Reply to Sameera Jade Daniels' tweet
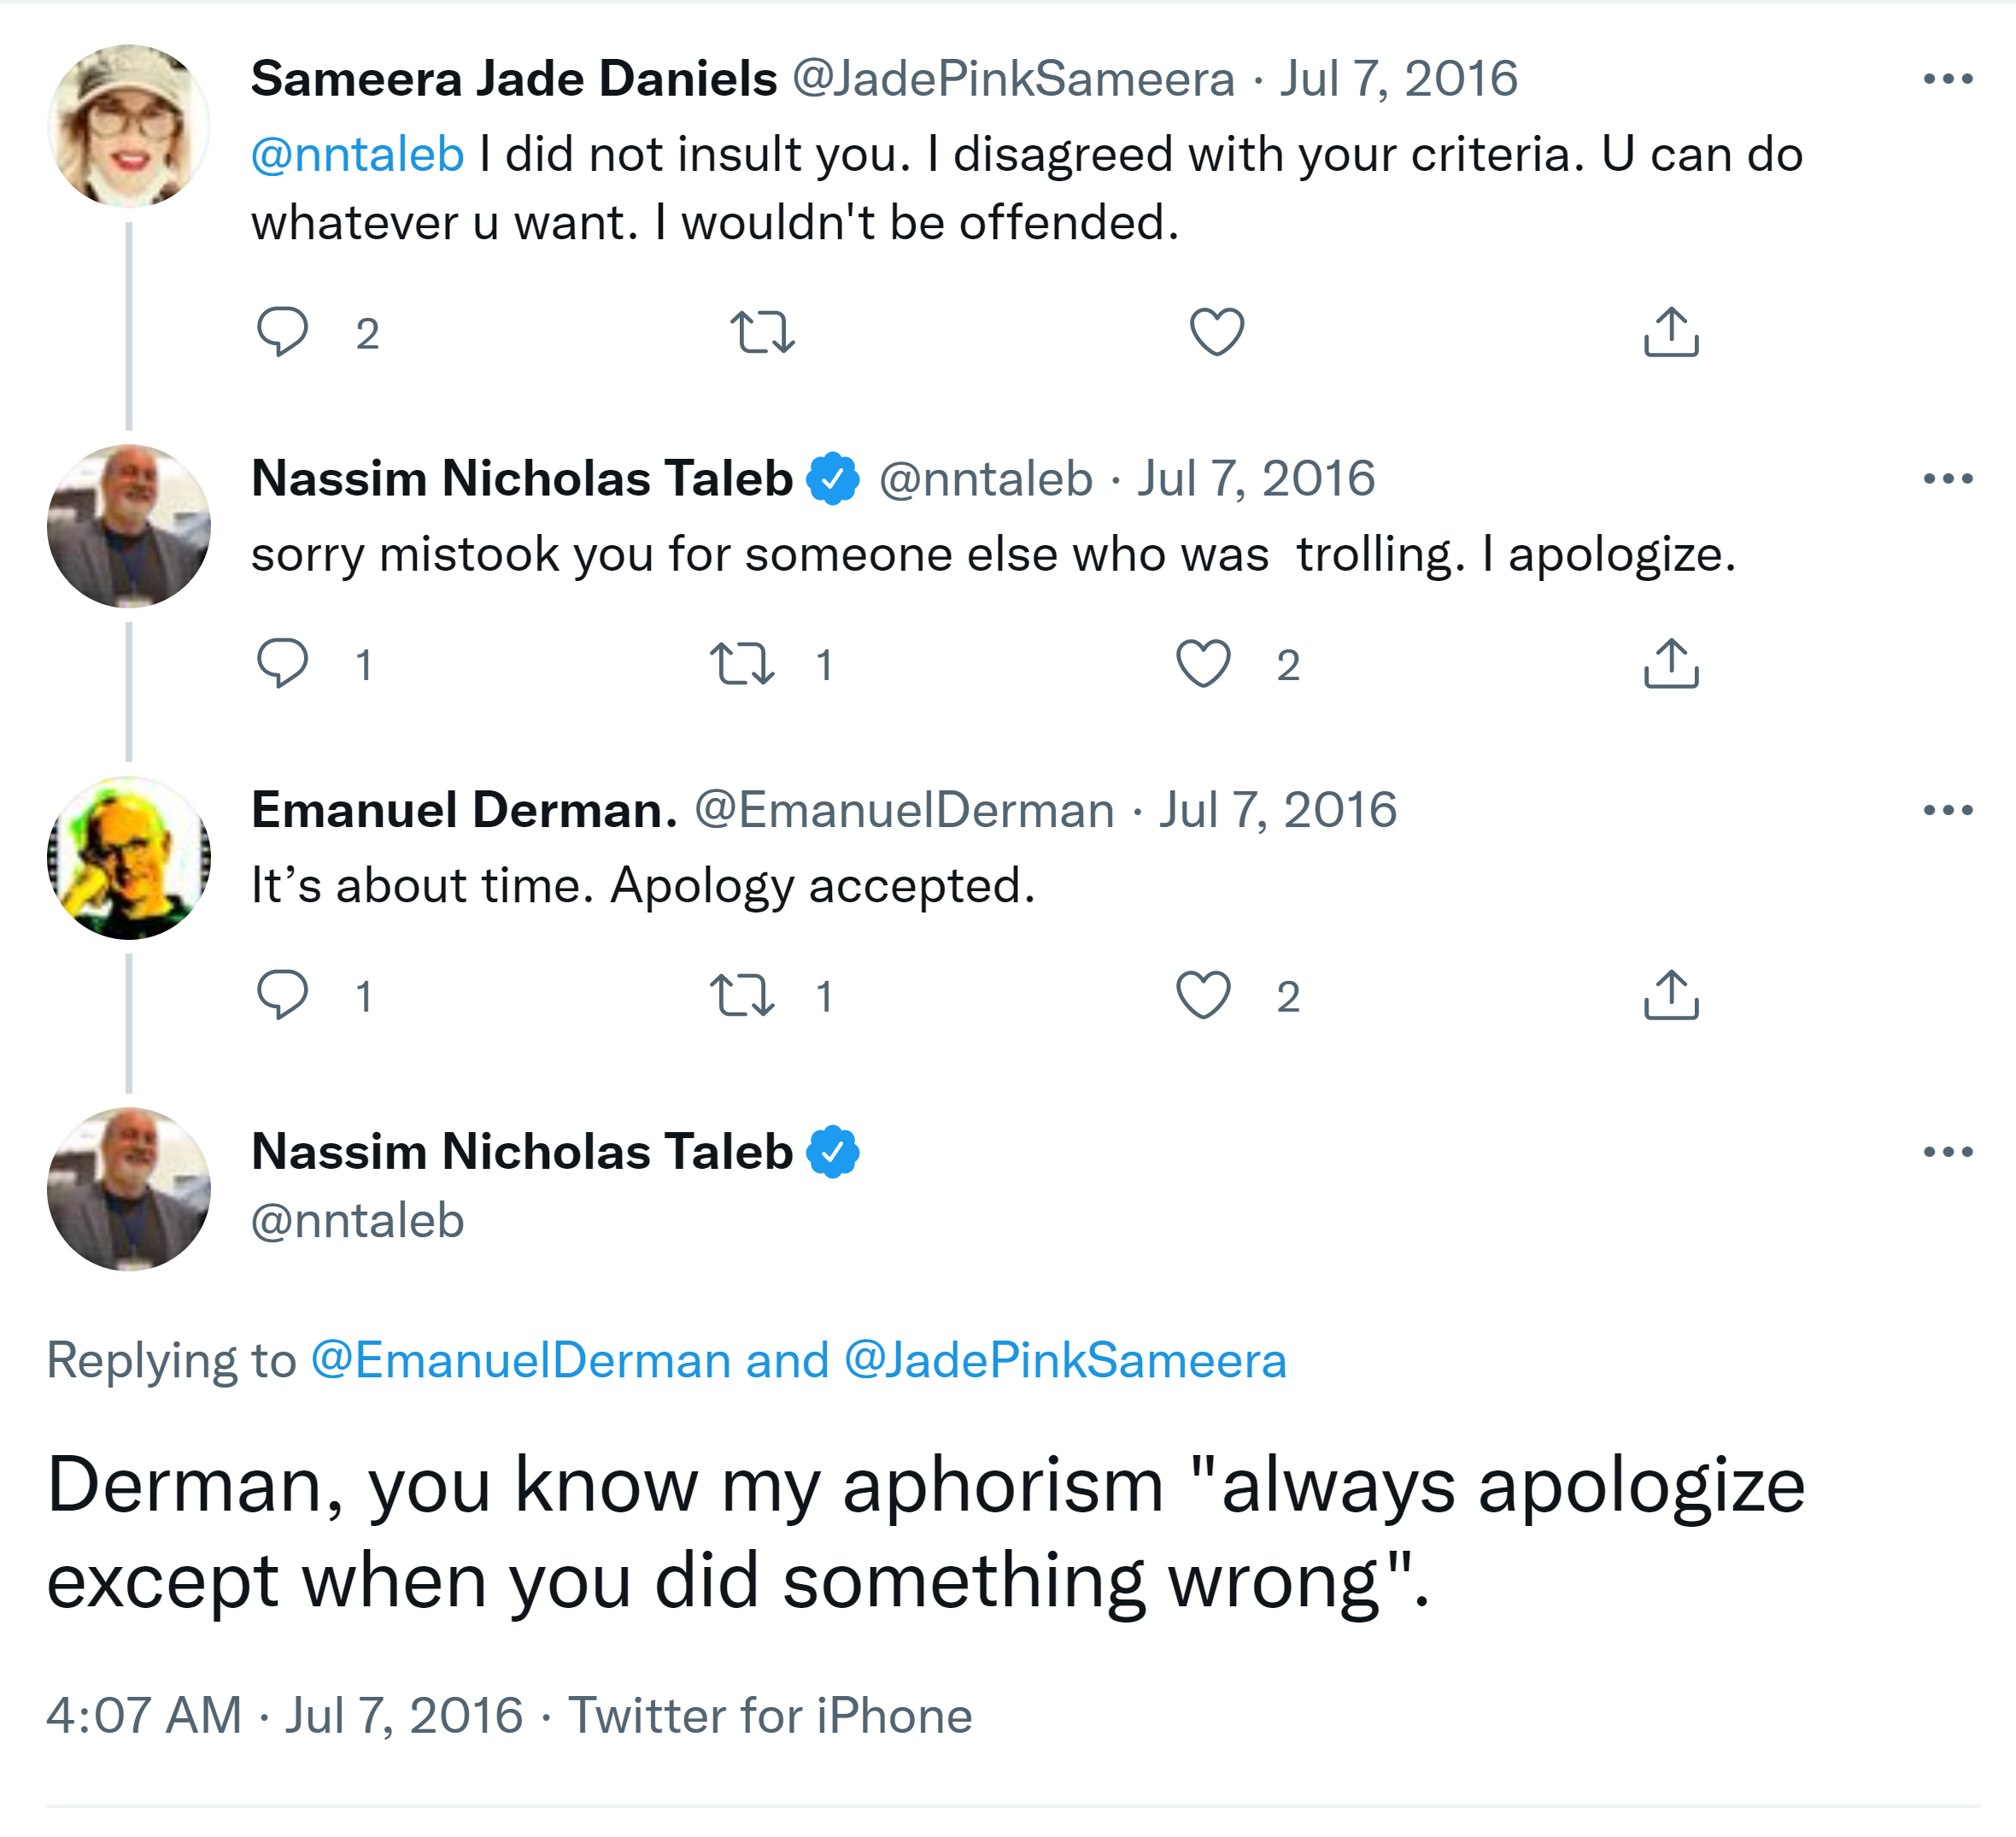 pos(282,332)
